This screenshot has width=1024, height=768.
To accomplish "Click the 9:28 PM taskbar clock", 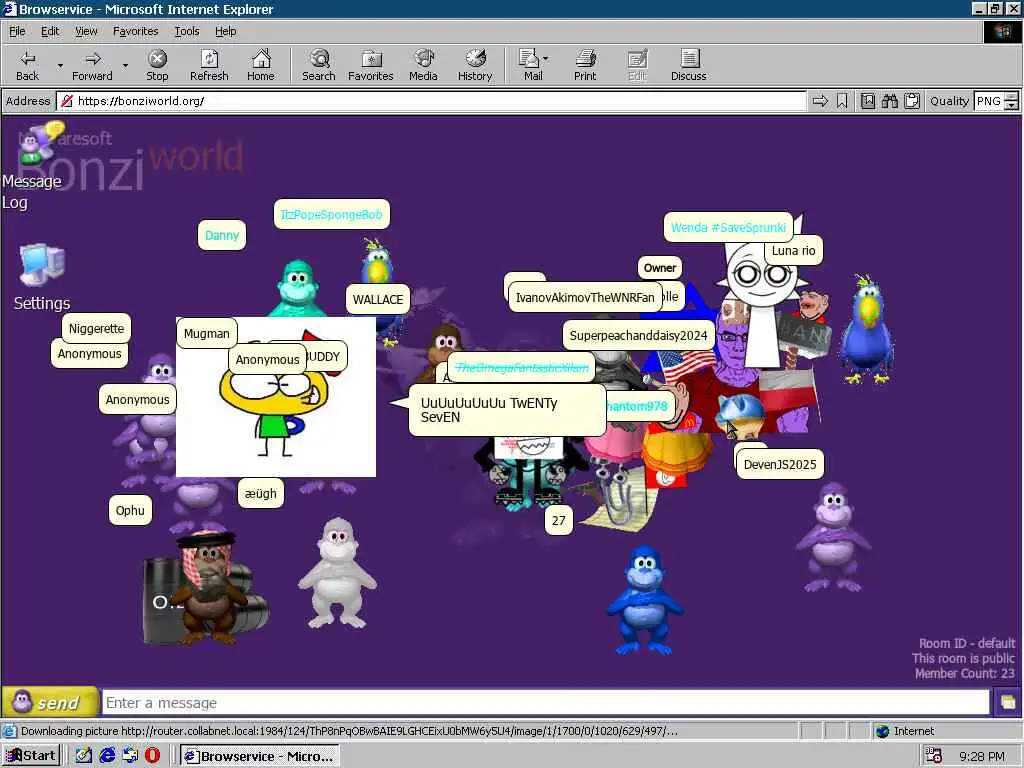I will [x=982, y=756].
